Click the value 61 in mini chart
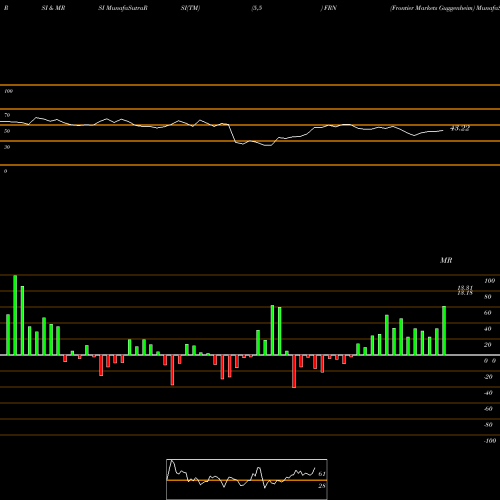The height and width of the screenshot is (500, 500). pos(322,474)
